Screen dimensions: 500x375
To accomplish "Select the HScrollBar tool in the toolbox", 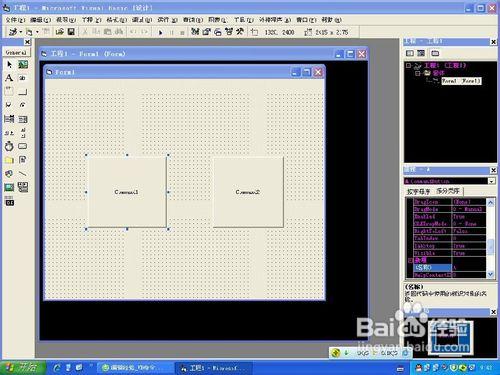I will pyautogui.click(x=9, y=133).
